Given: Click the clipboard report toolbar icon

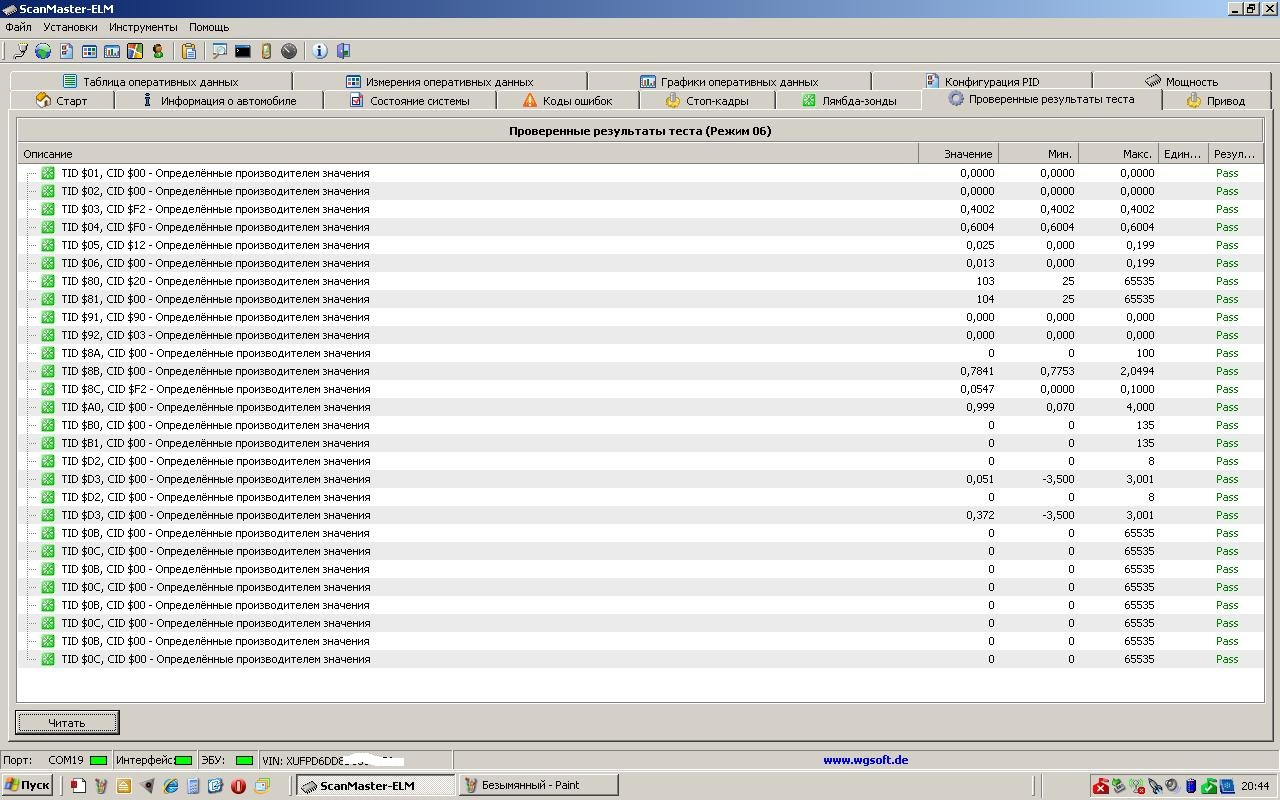Looking at the screenshot, I should [189, 51].
